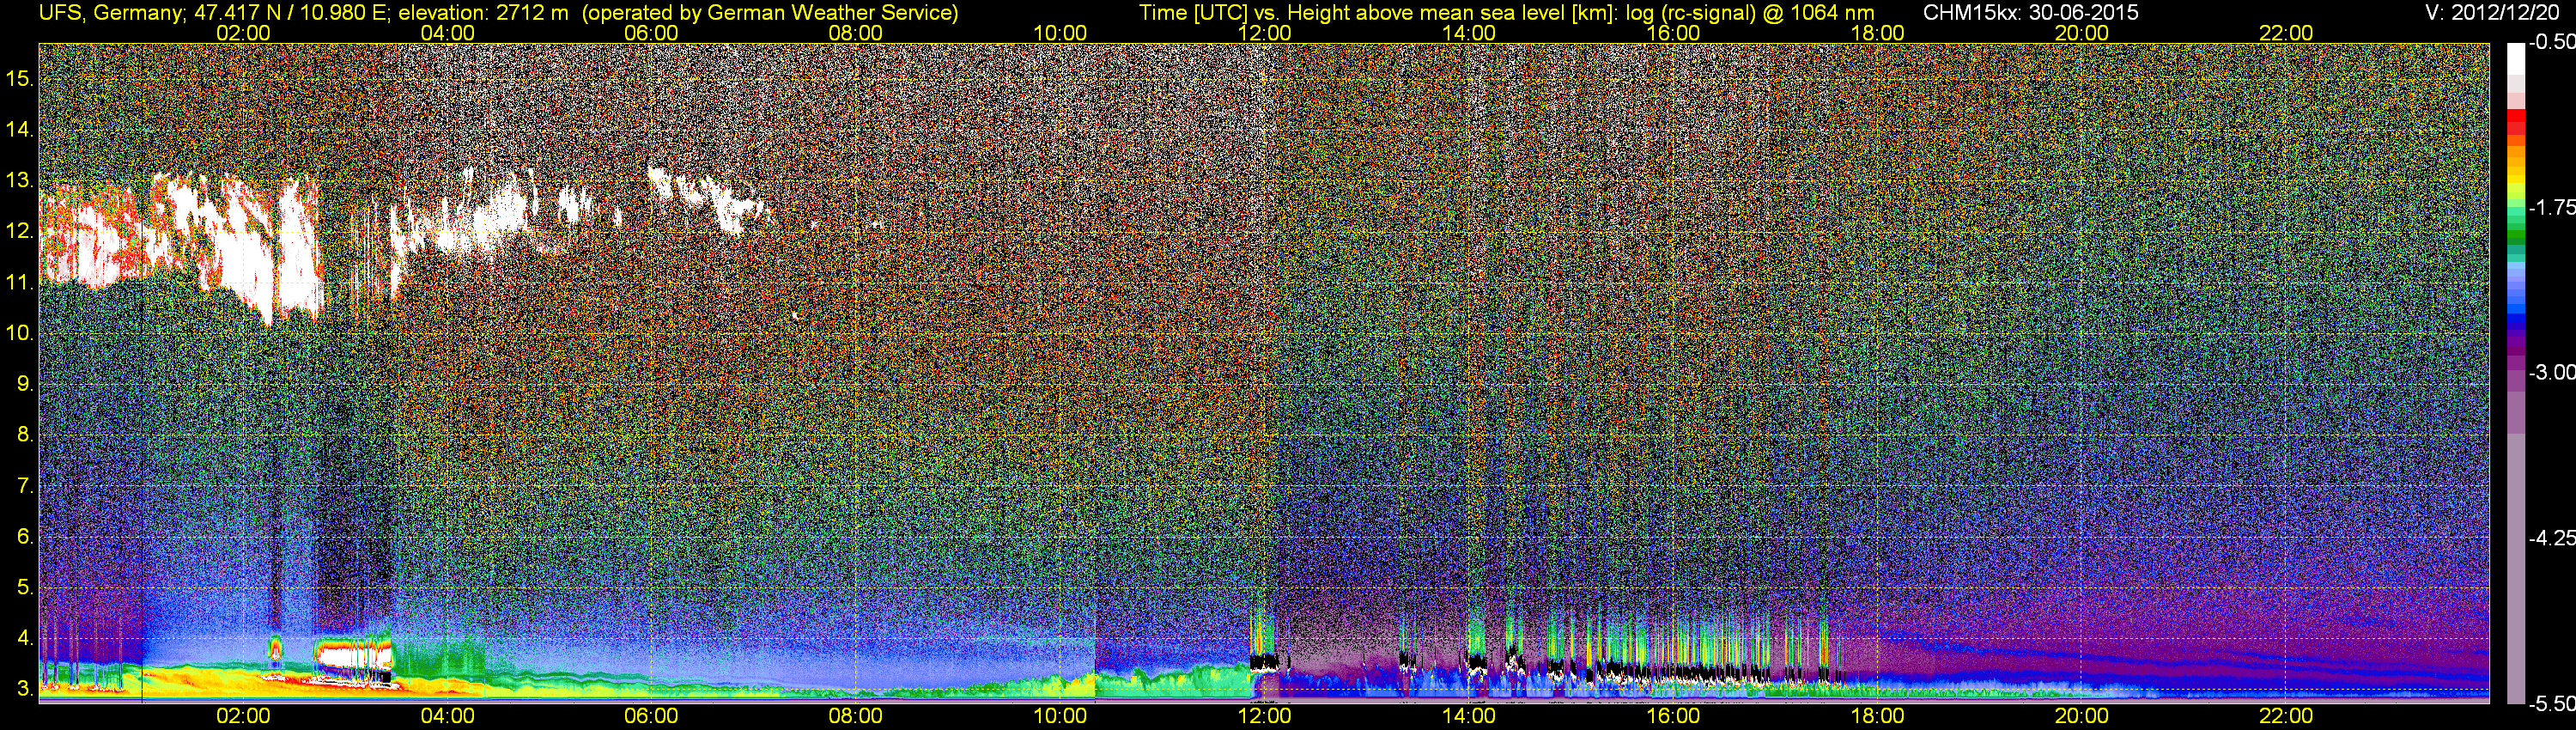Click the '08:00' label on the top time axis
This screenshot has width=2576, height=730.
856,33
